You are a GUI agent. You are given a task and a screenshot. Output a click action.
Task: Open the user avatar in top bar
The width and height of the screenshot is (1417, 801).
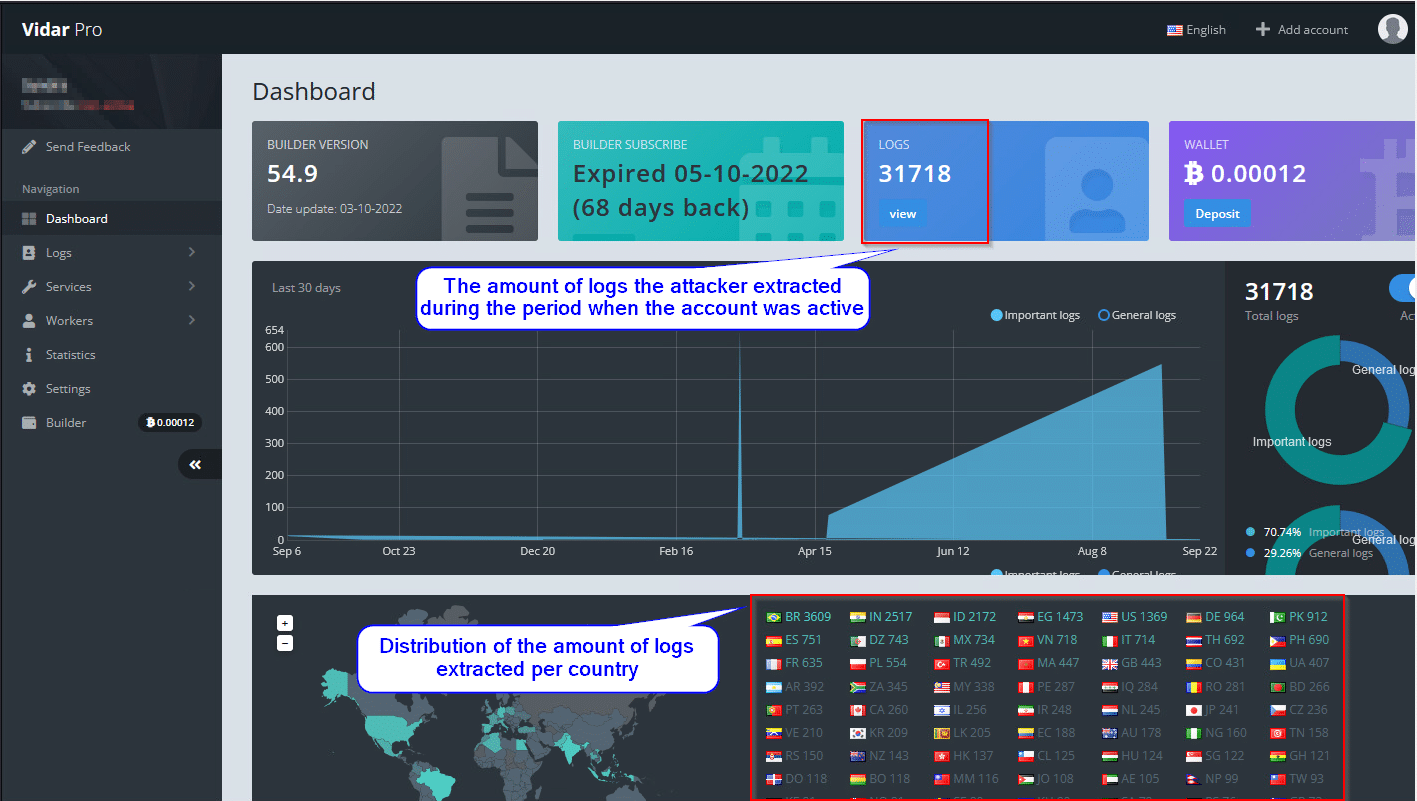[x=1392, y=29]
